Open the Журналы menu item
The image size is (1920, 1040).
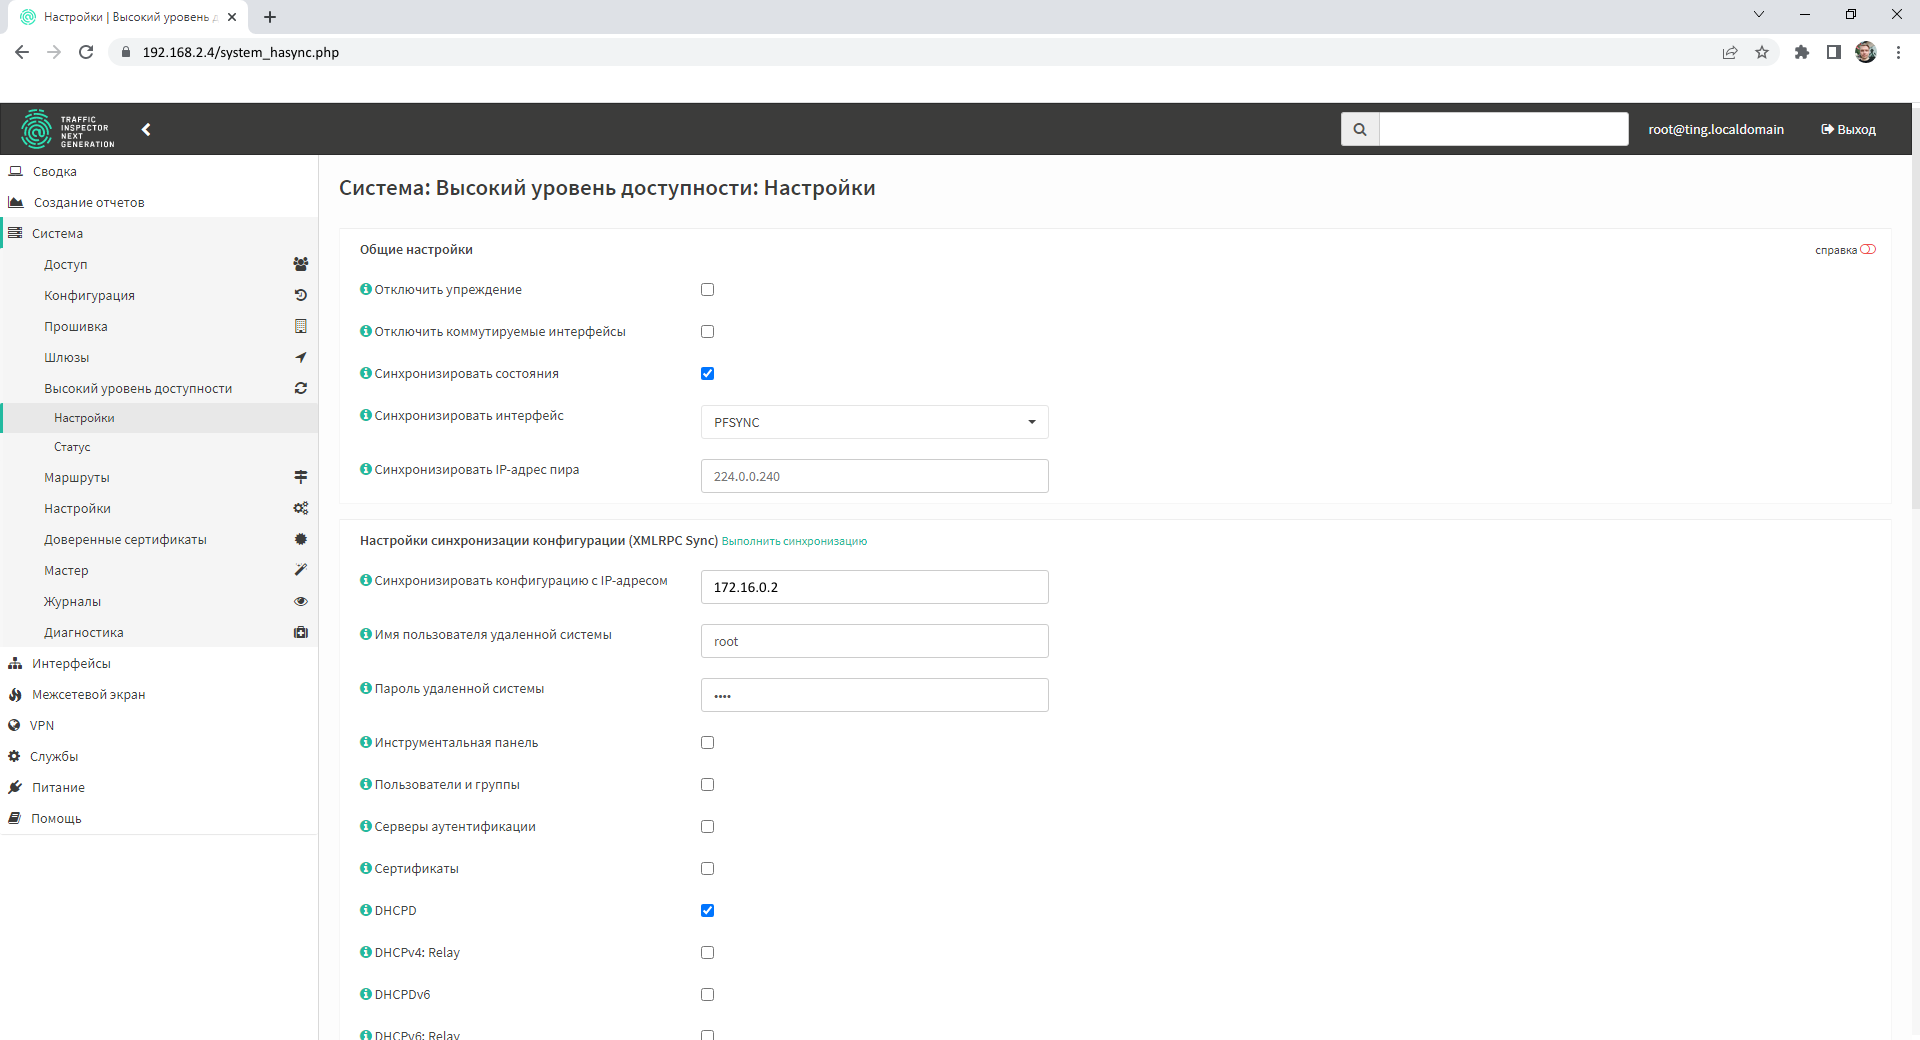tap(72, 601)
